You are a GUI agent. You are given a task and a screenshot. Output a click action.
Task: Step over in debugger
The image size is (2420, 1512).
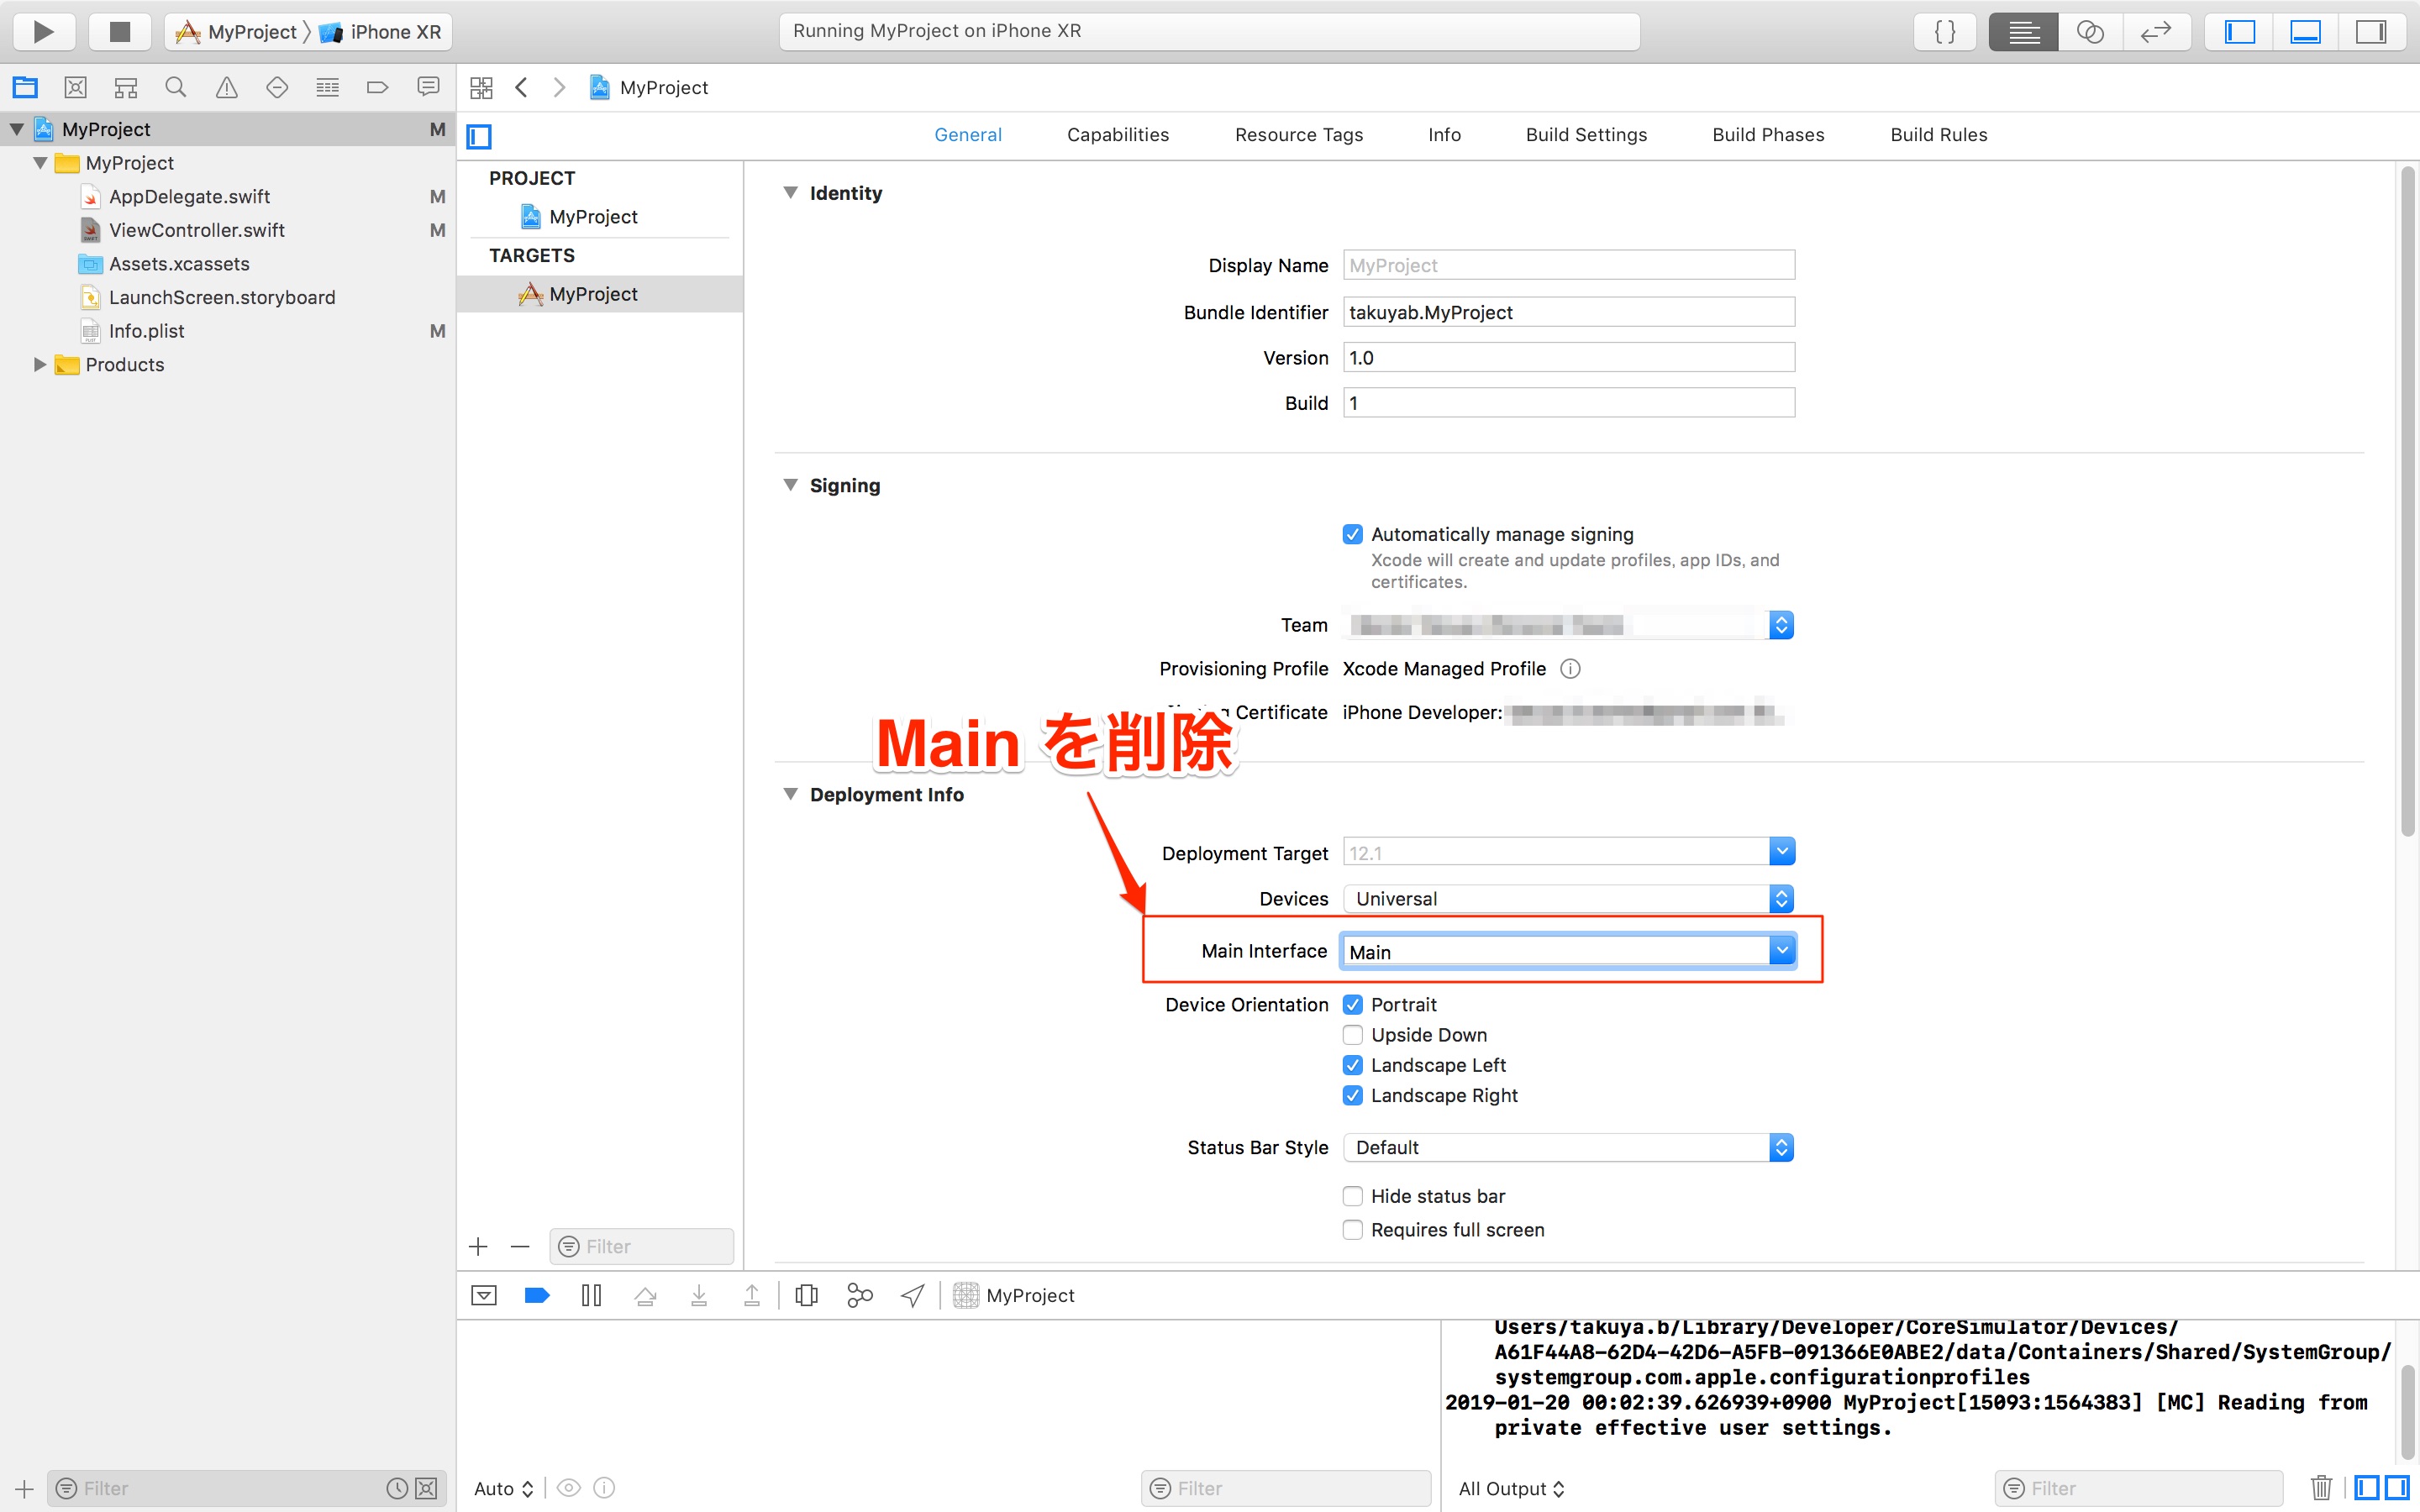tap(645, 1296)
